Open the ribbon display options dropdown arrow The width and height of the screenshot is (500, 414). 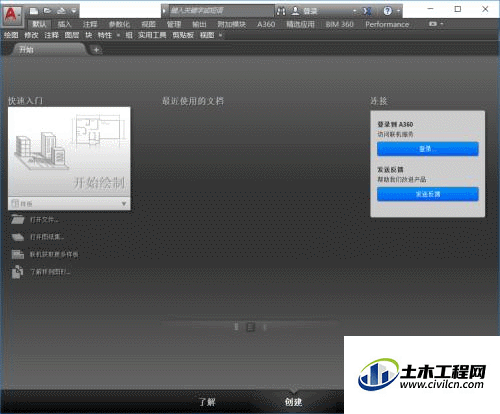(442, 24)
